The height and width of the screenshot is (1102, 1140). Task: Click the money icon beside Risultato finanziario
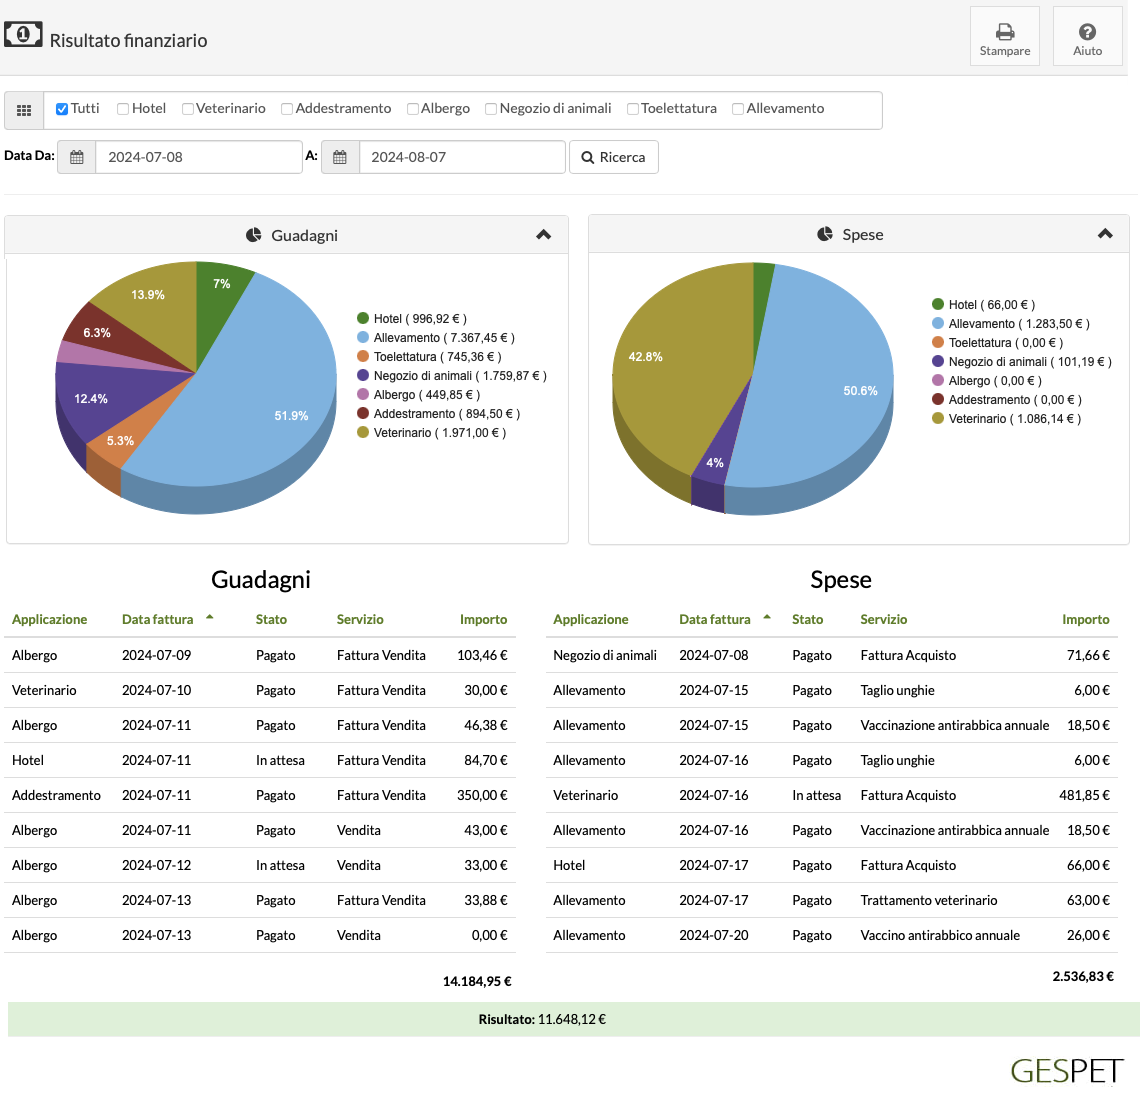[x=23, y=35]
